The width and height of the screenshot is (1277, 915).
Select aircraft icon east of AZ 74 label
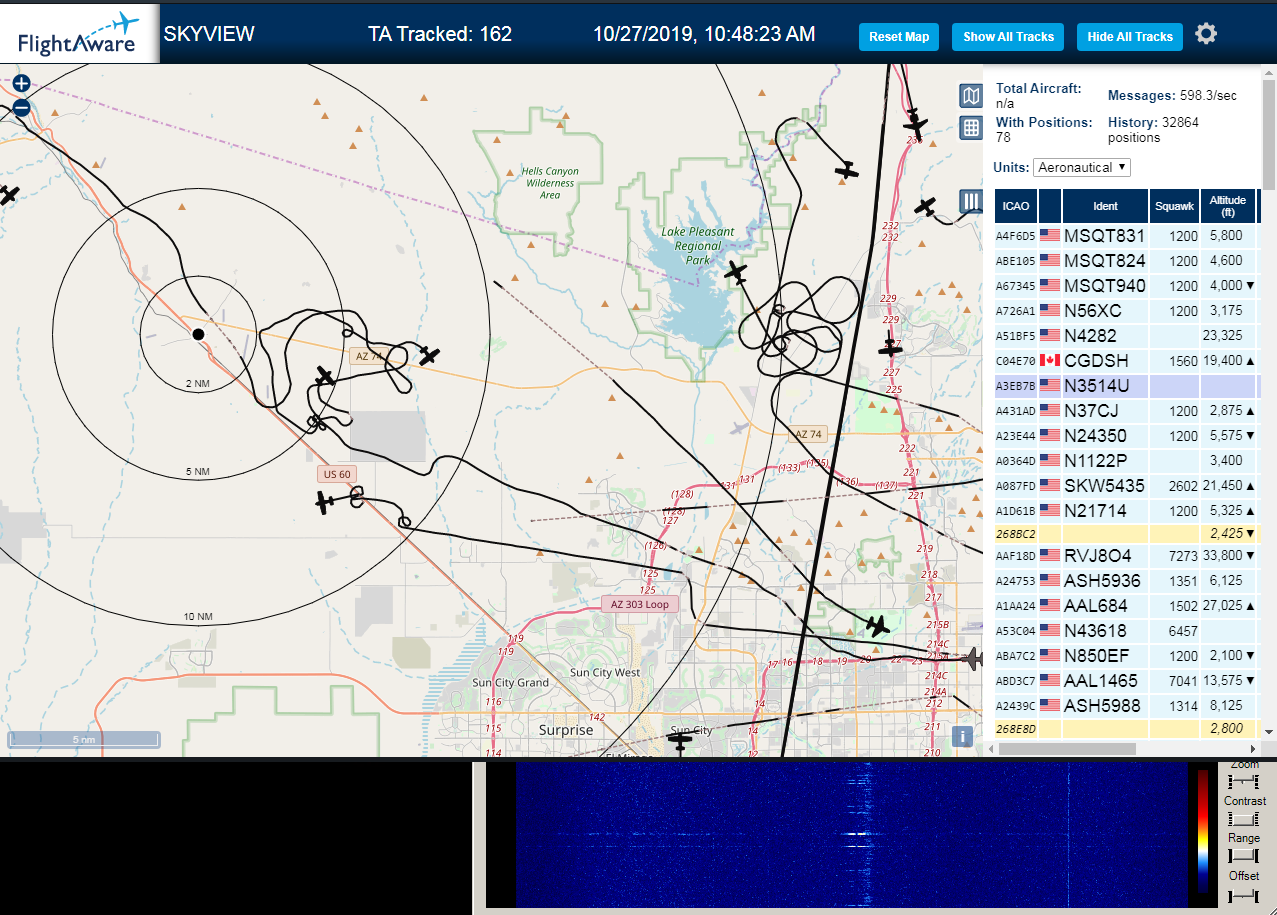(429, 355)
